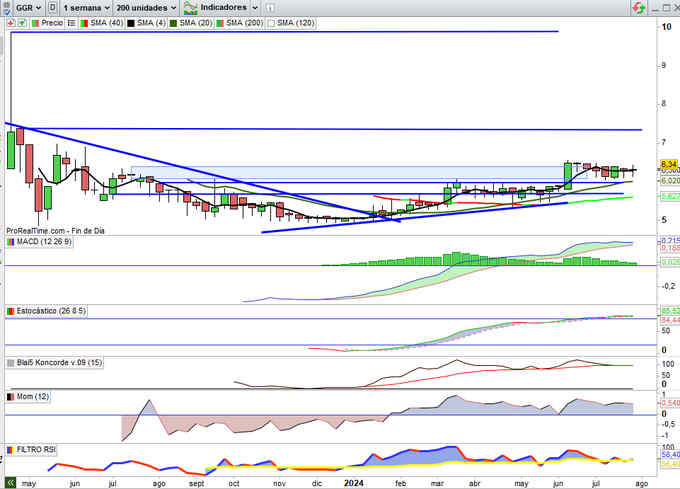Viewport: 680px width, 489px height.
Task: Click the 0,215 MACD value tag
Action: [x=670, y=241]
